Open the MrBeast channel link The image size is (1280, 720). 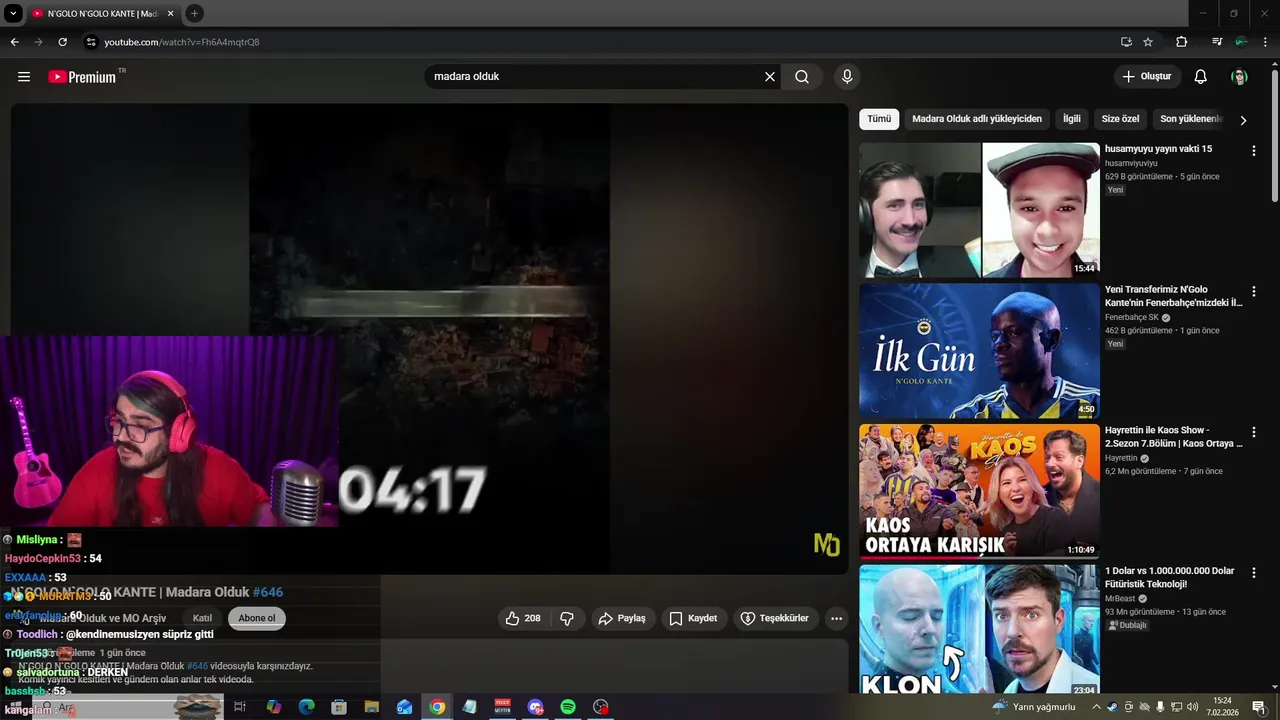(1120, 599)
